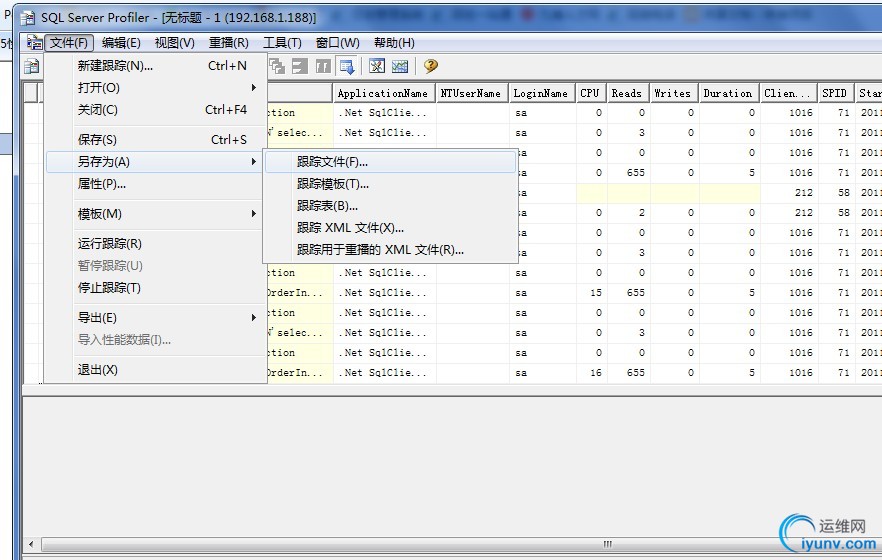The width and height of the screenshot is (882, 560).
Task: Choose 退出(X) to exit Profiler
Action: click(156, 369)
